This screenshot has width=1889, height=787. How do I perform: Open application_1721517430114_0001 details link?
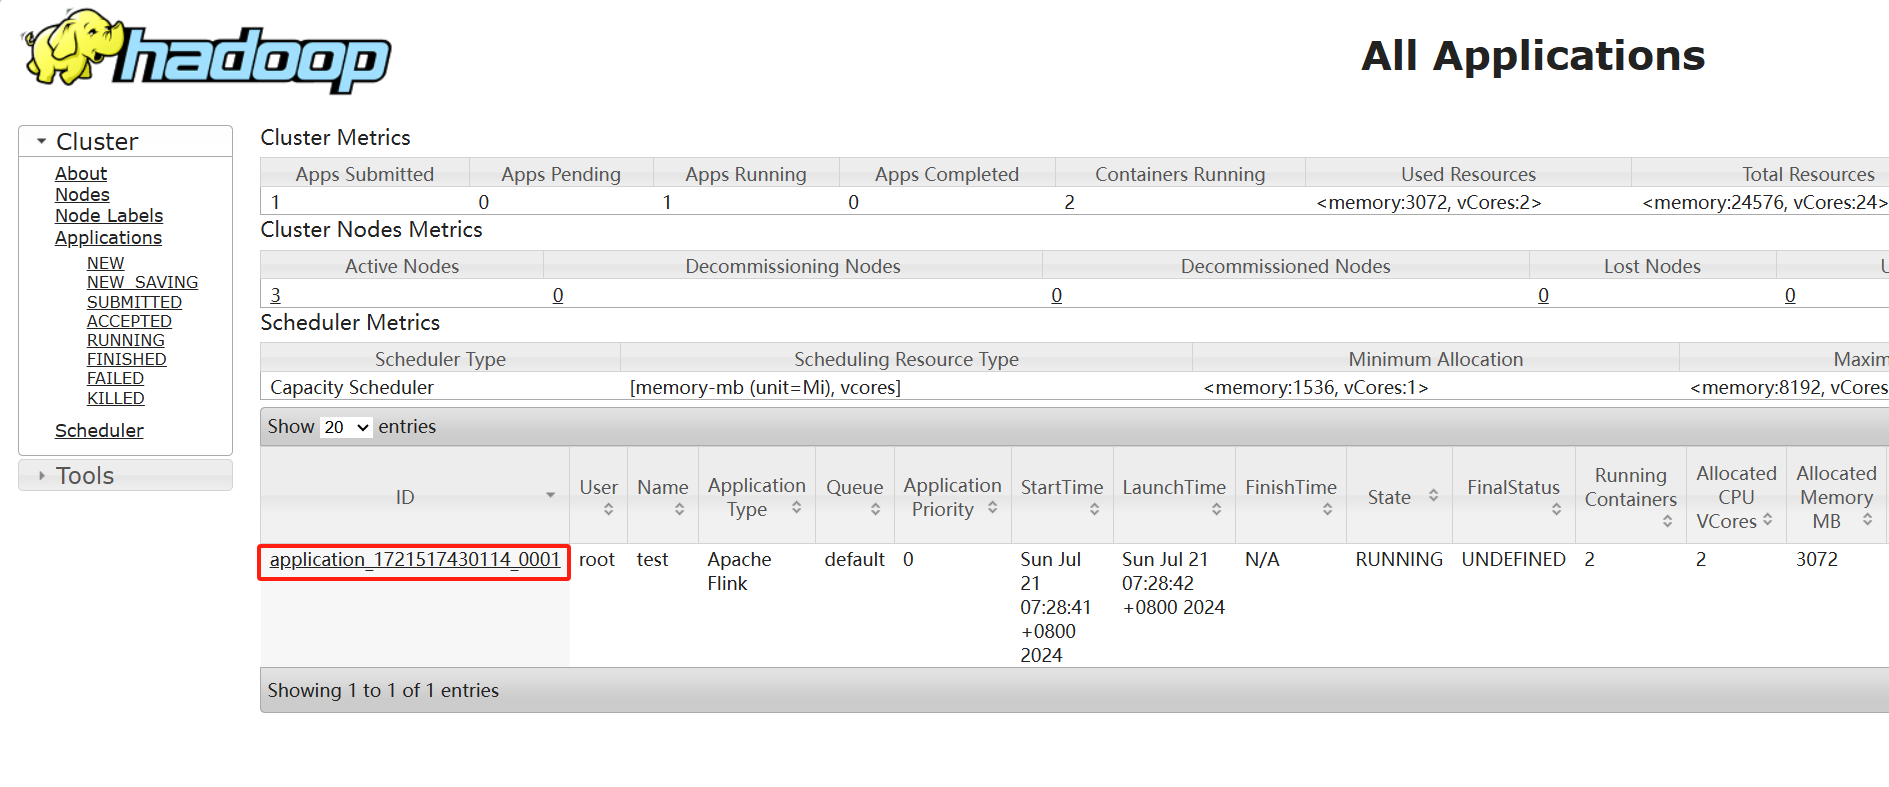pos(414,560)
